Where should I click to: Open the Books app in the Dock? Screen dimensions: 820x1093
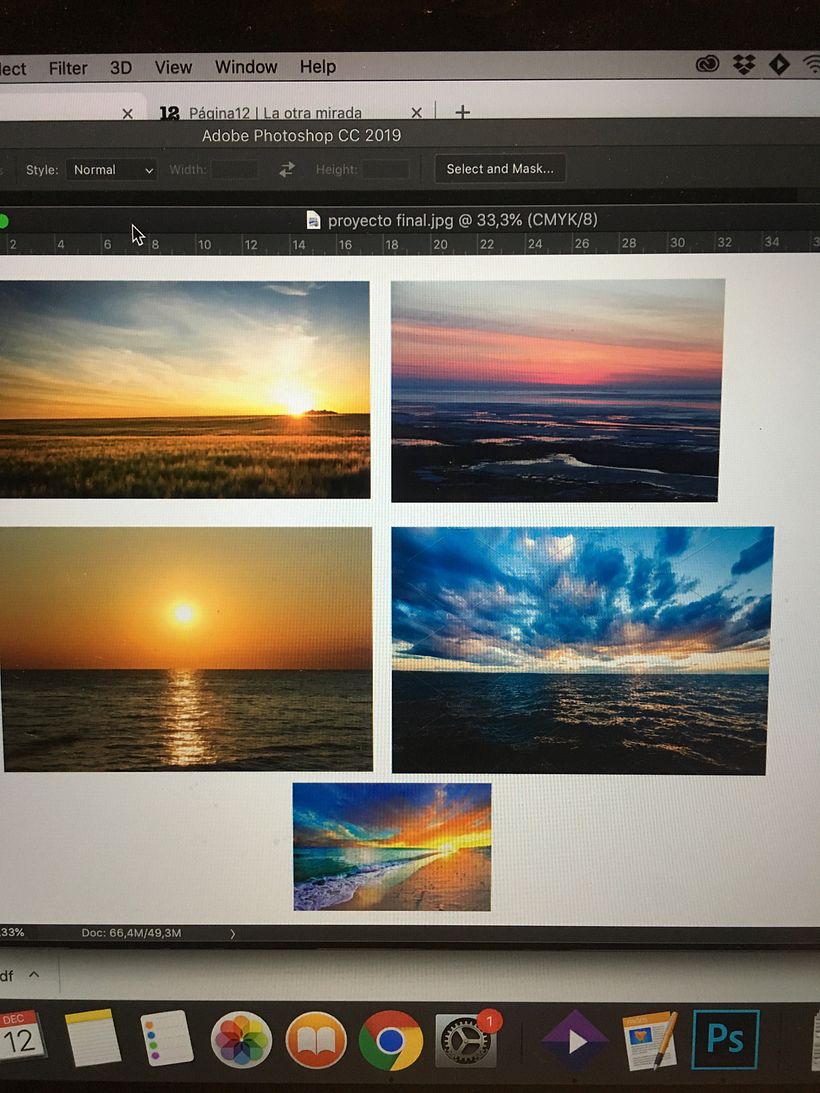pos(316,1040)
